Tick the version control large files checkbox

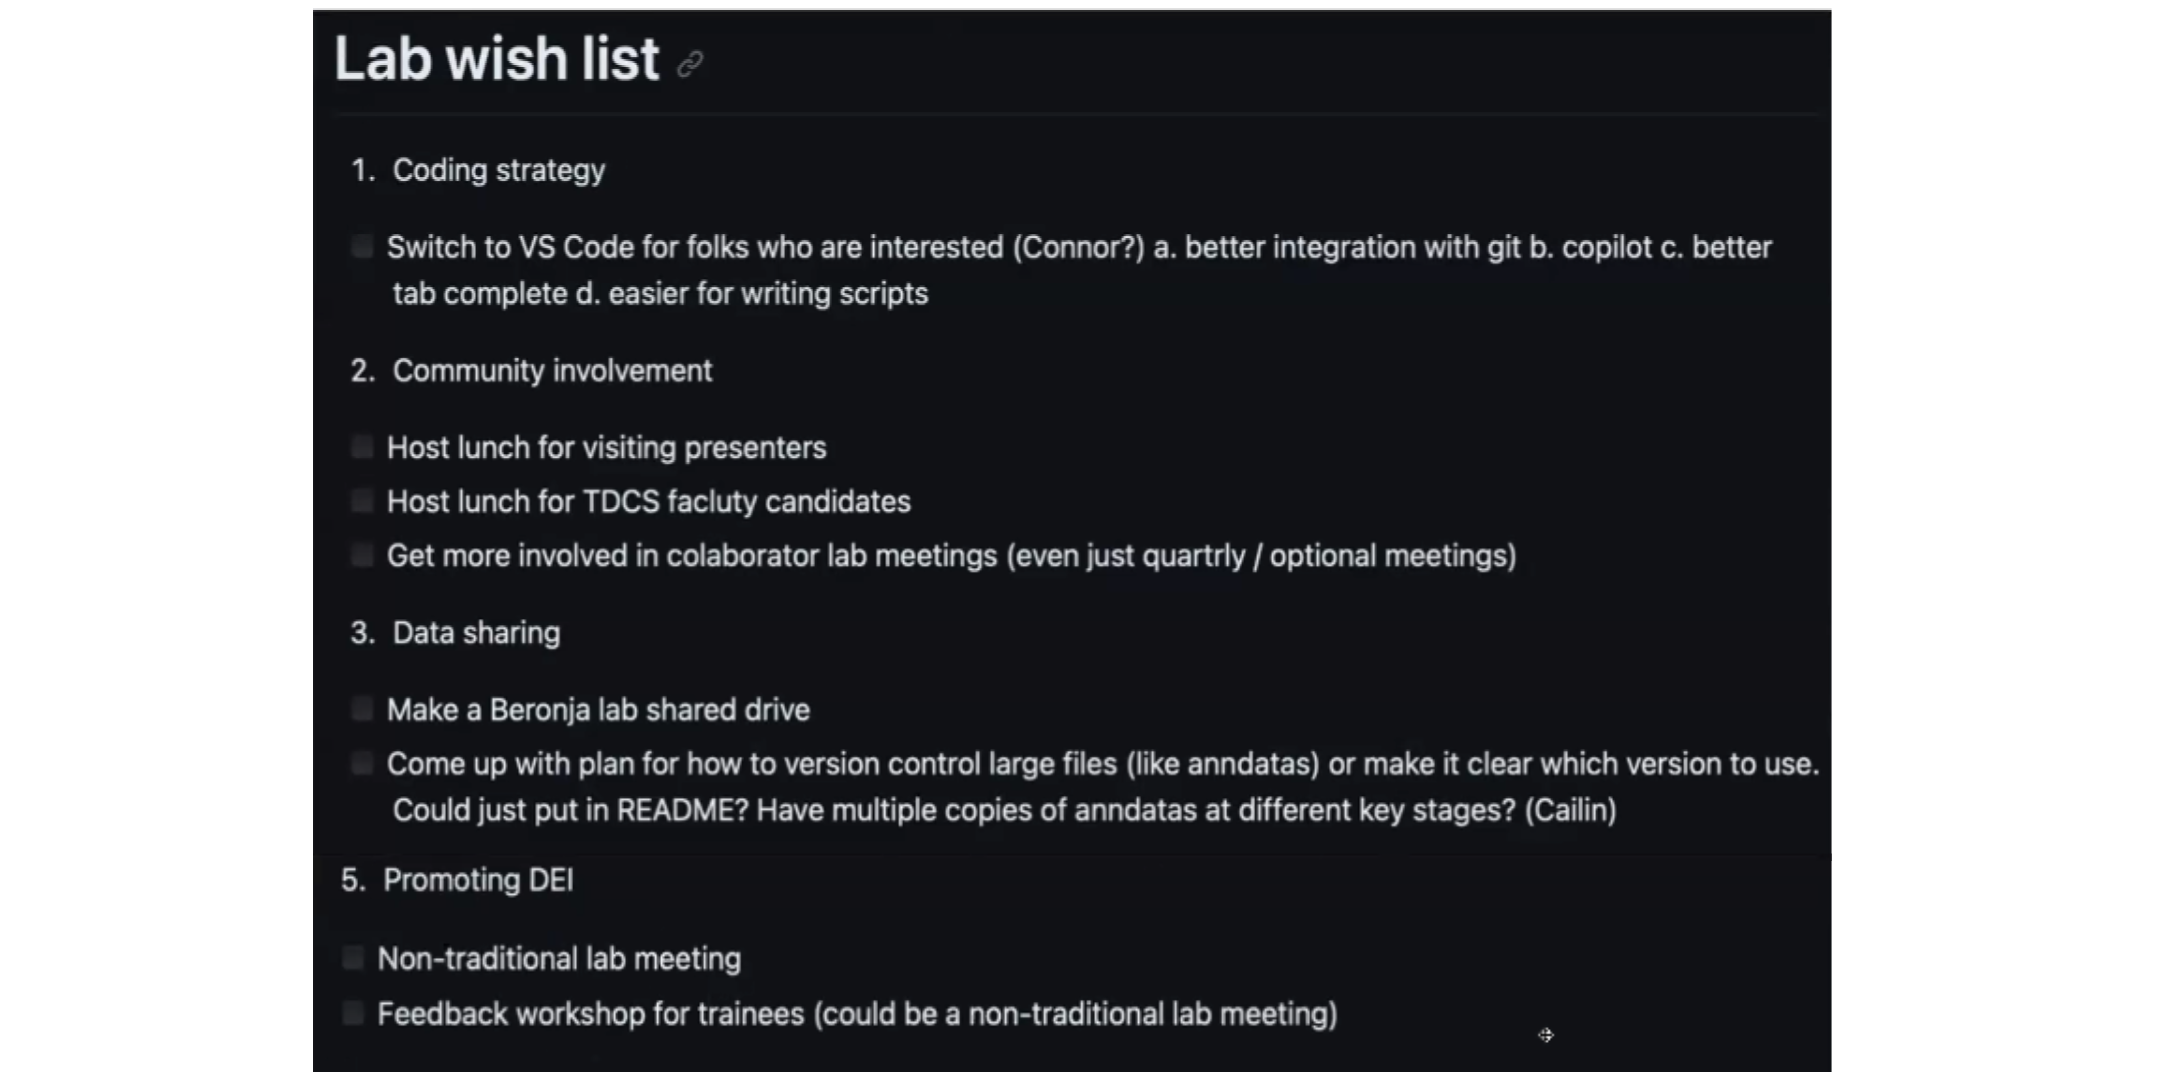[x=362, y=764]
